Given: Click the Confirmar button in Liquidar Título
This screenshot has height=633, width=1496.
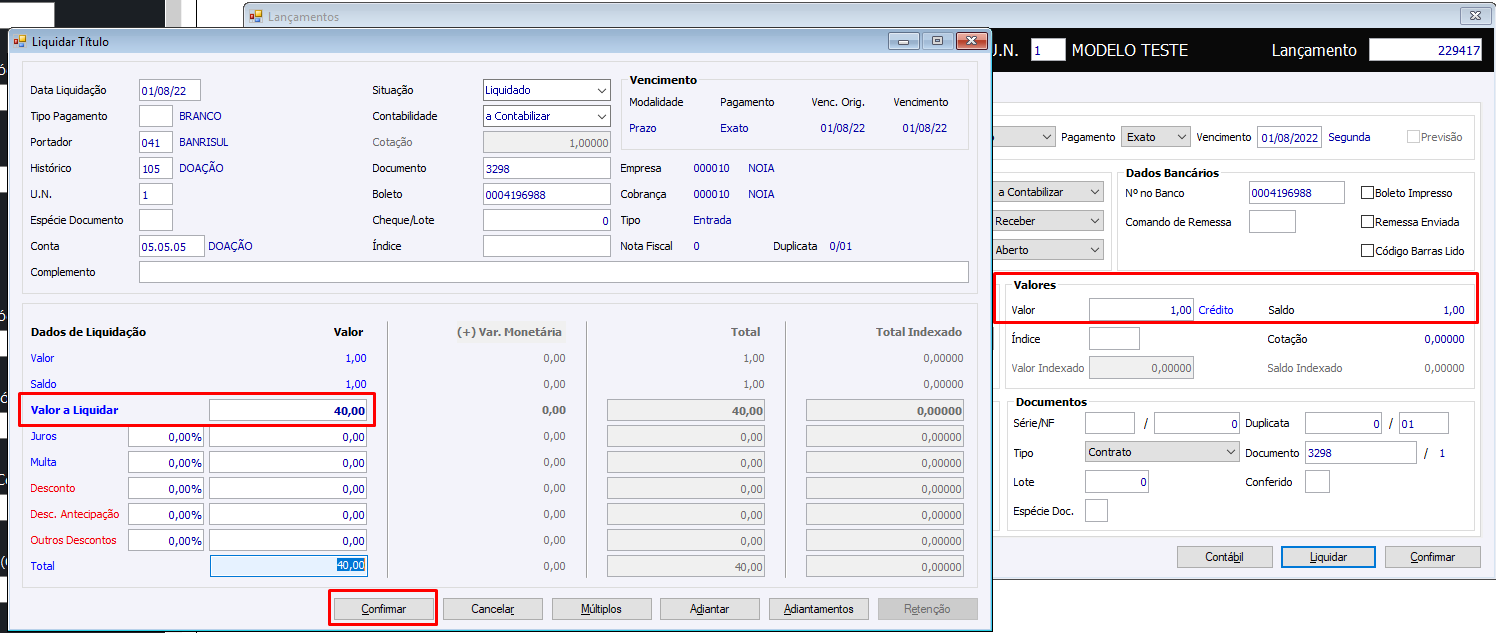Looking at the screenshot, I should [x=383, y=609].
